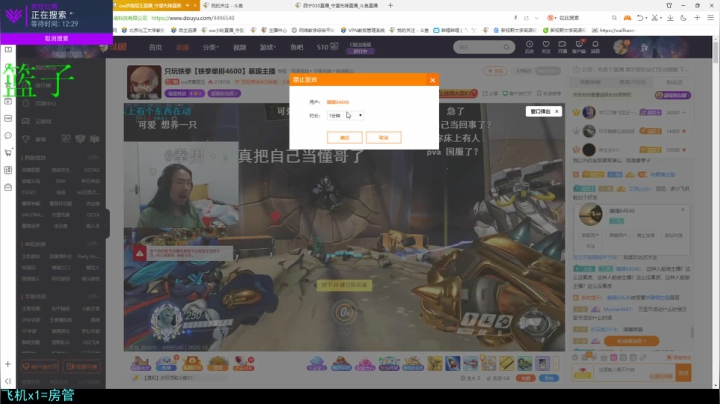Open the browser hamburger menu icon
The height and width of the screenshot is (404, 720).
click(710, 18)
